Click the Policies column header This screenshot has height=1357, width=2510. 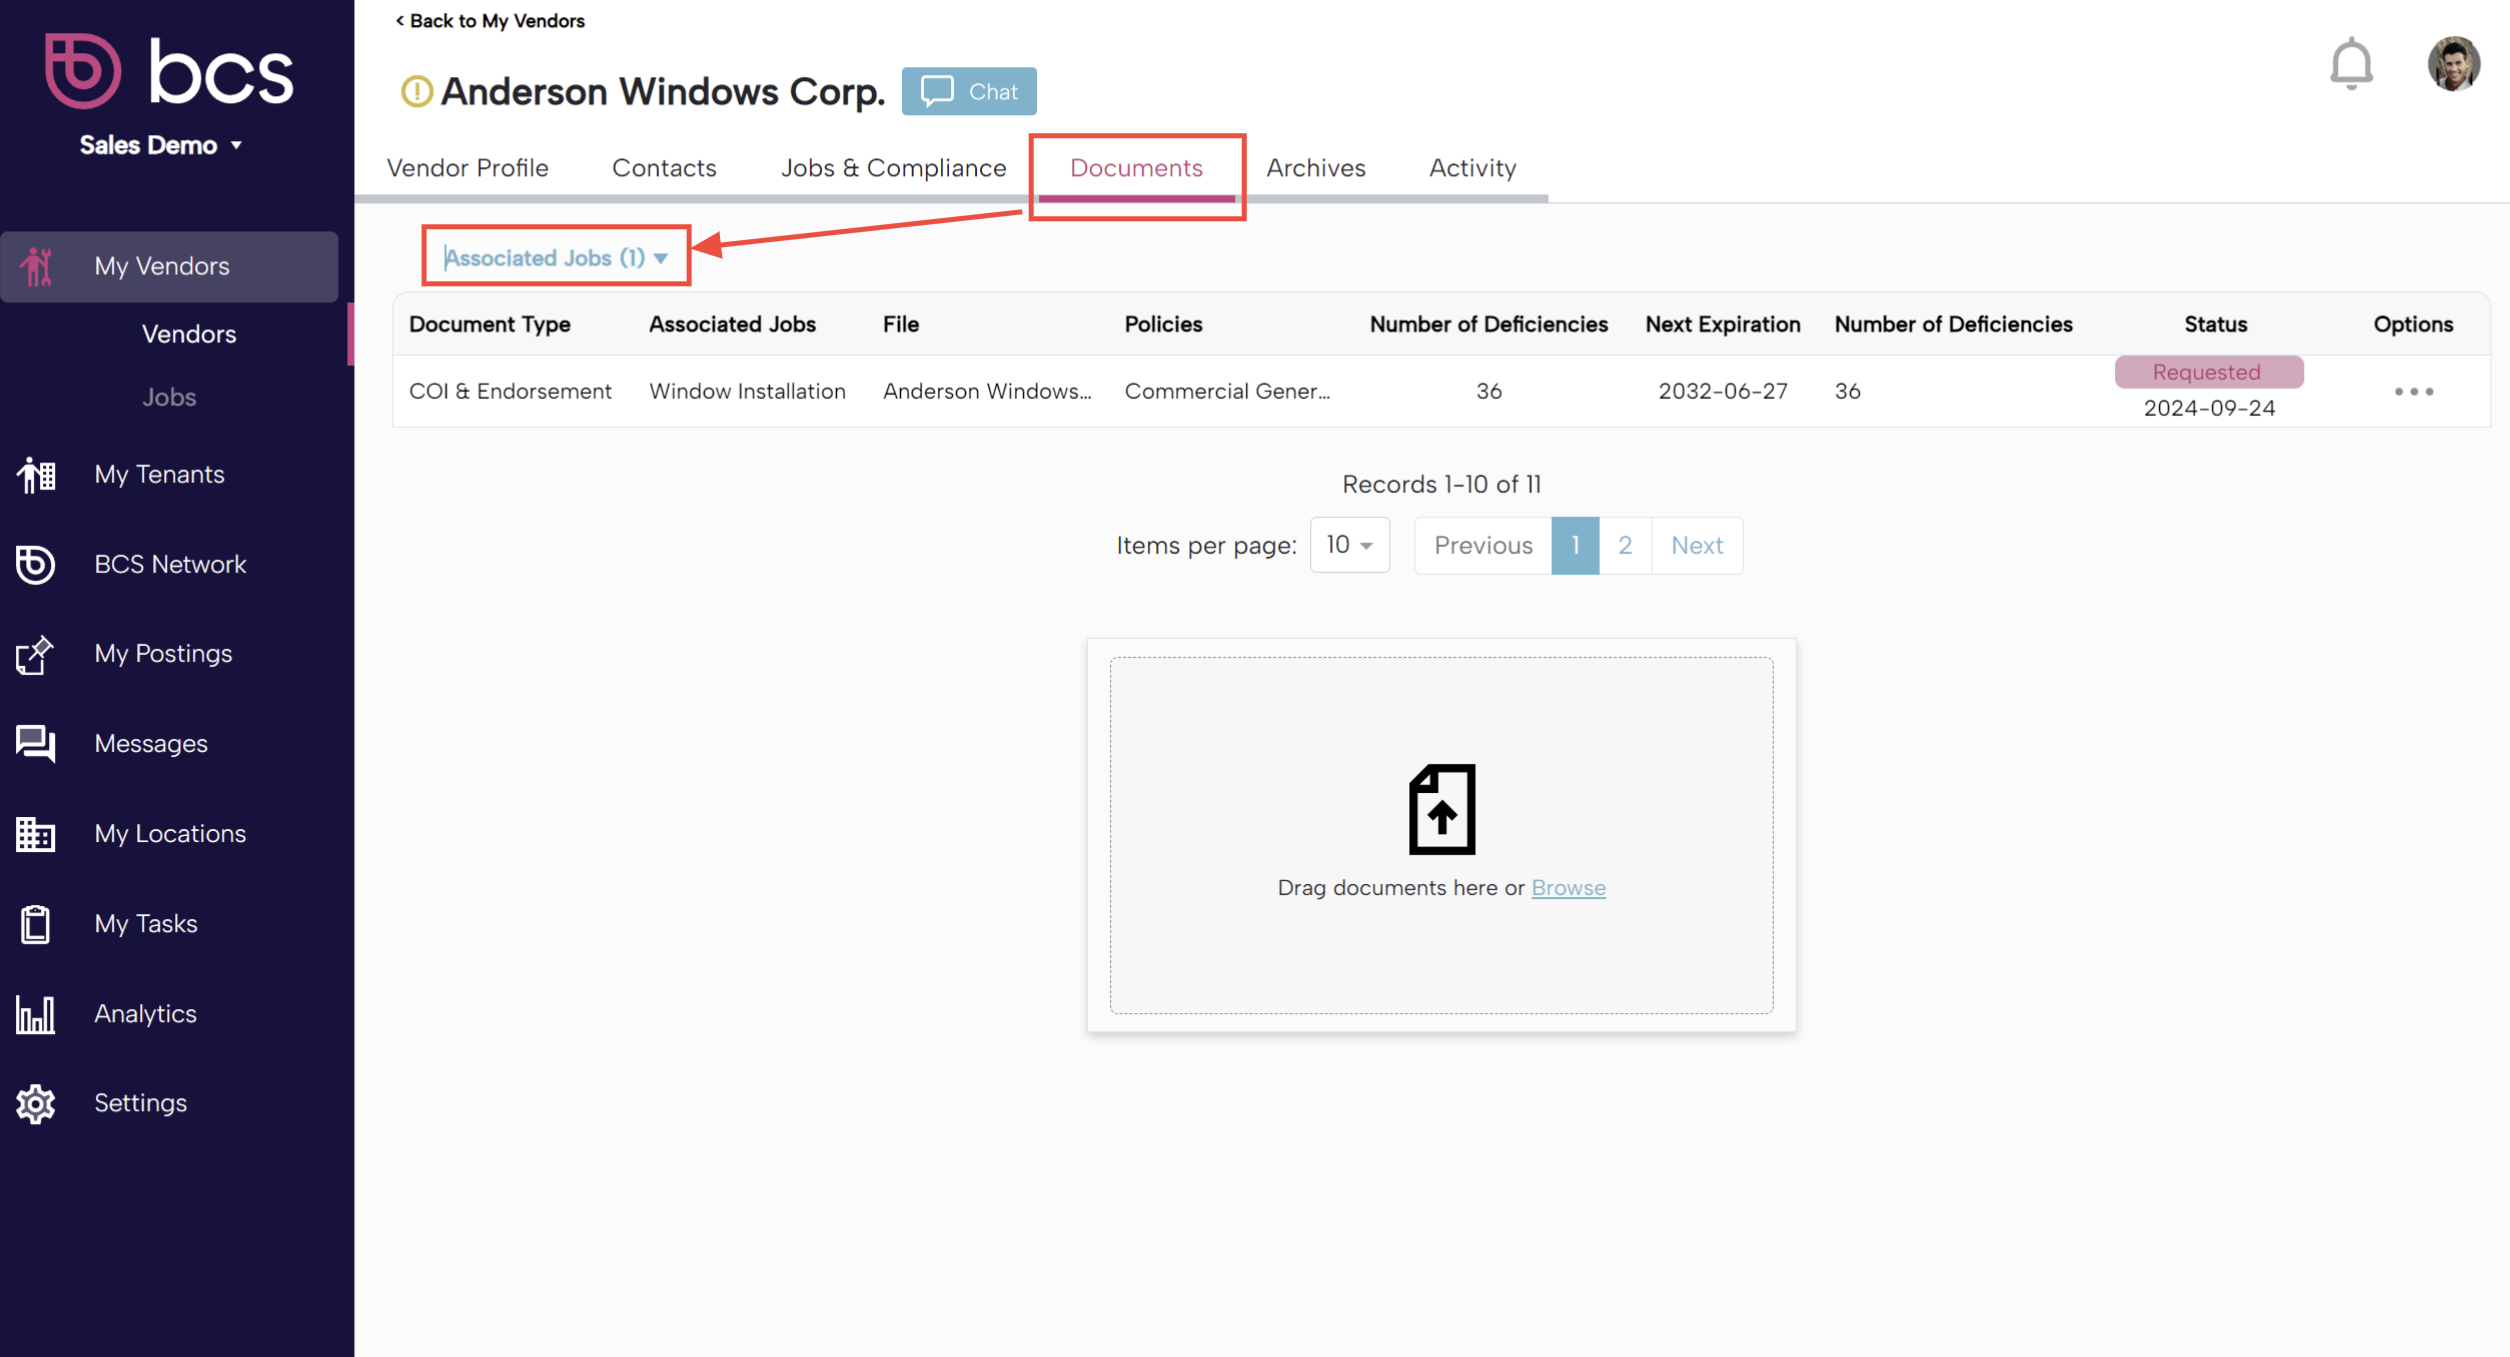coord(1163,324)
